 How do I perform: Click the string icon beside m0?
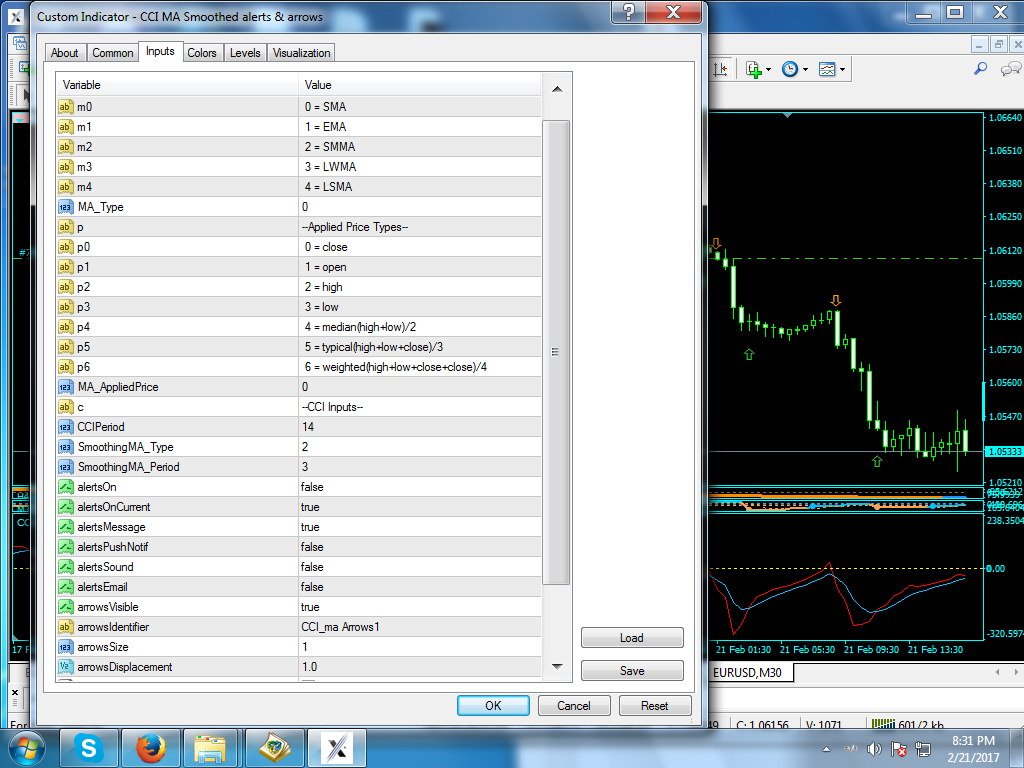(x=65, y=107)
